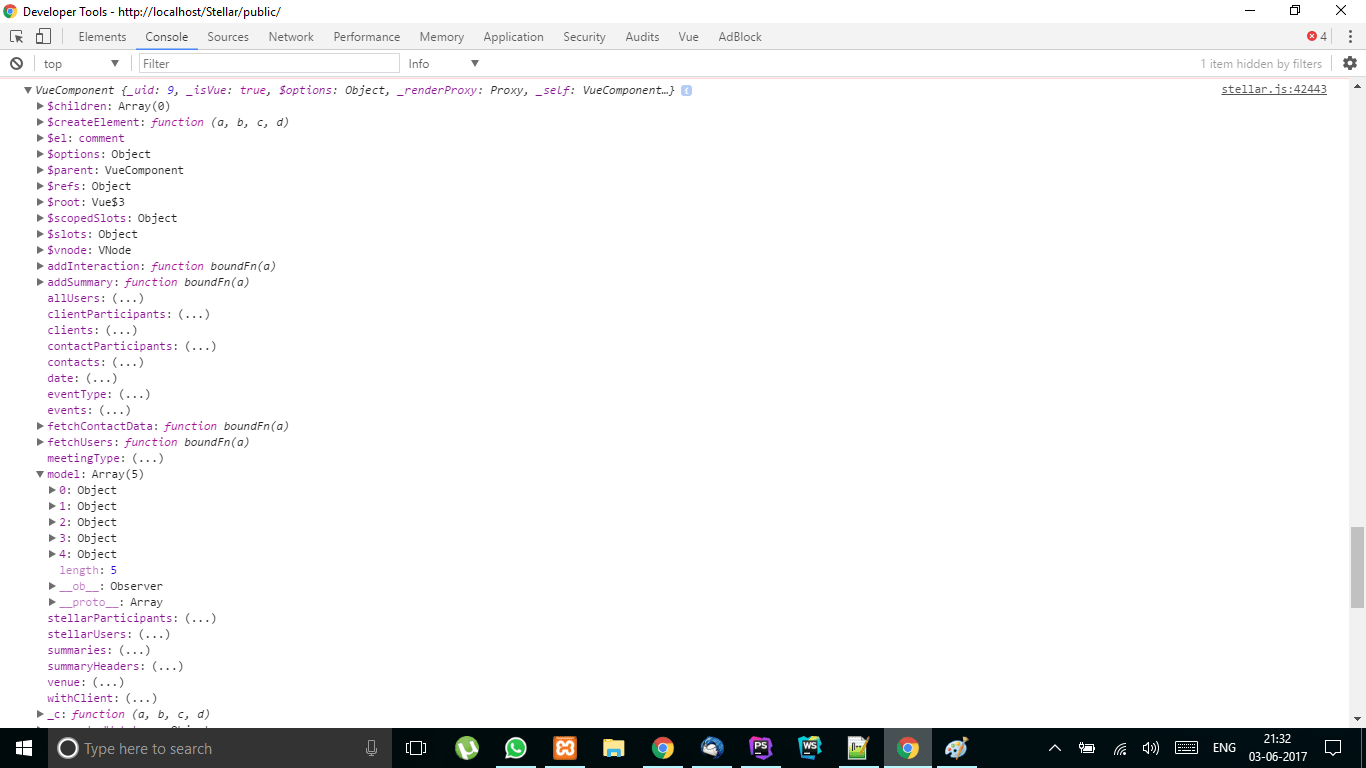Evaluate the allUsers (...) getter

pos(128,298)
